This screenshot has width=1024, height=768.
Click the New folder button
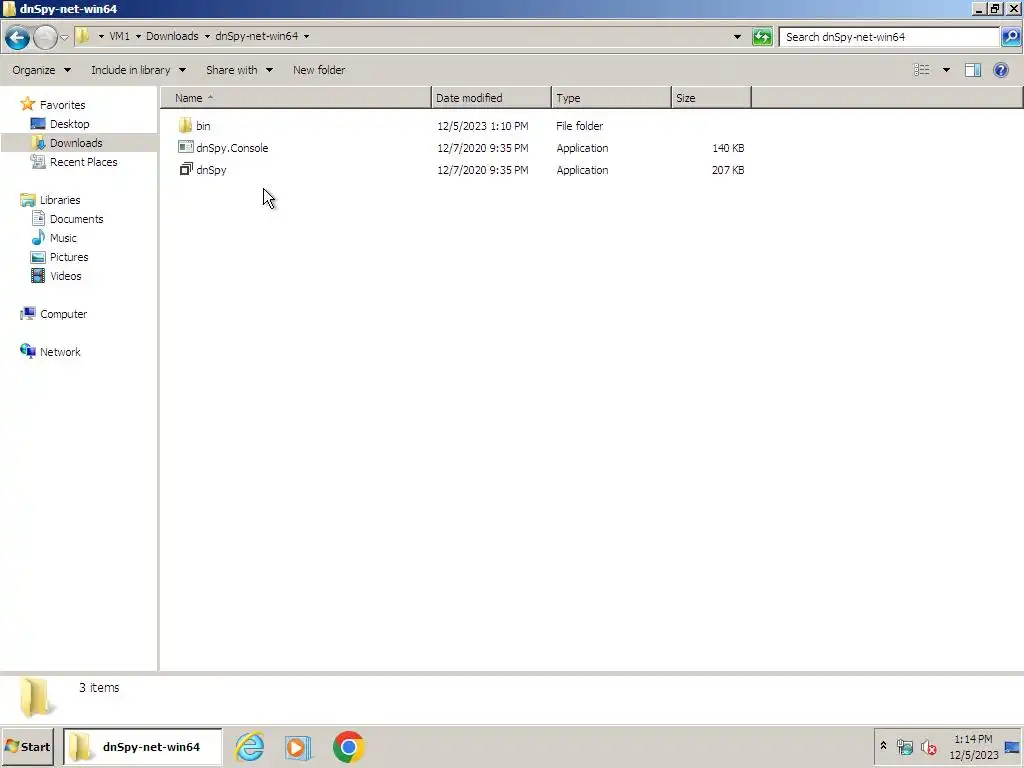(x=319, y=70)
